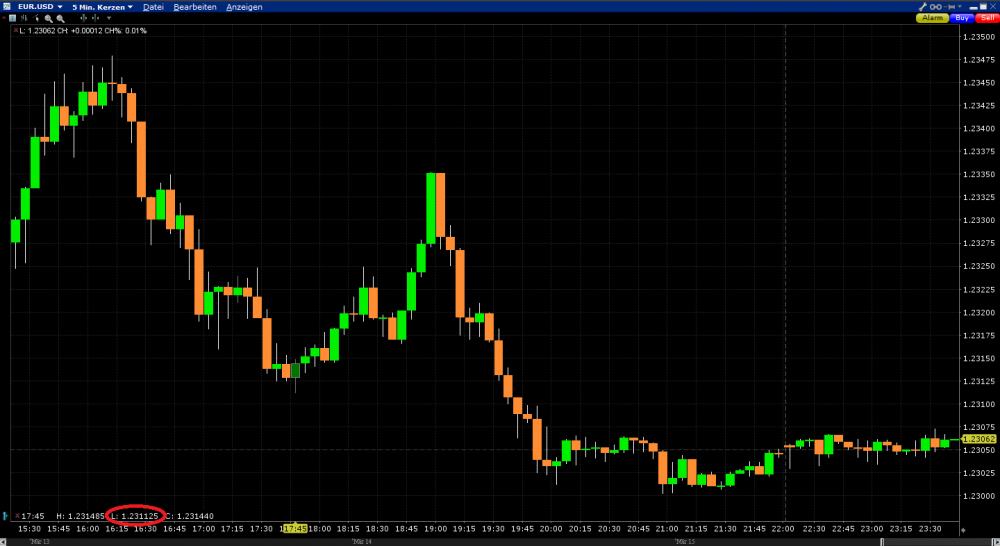The height and width of the screenshot is (546, 1000).
Task: Open the Datei menu
Action: 153,7
